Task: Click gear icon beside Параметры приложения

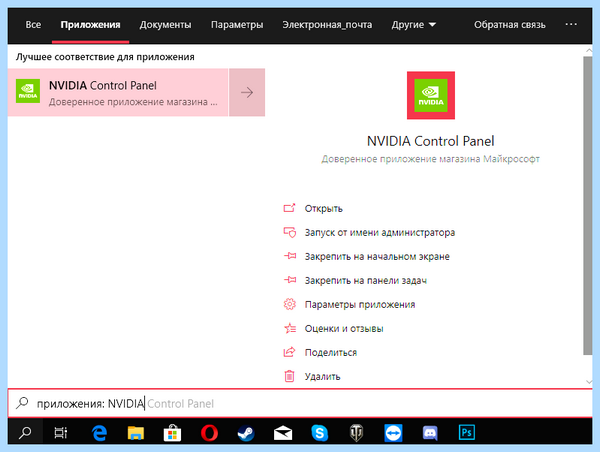Action: click(x=290, y=304)
